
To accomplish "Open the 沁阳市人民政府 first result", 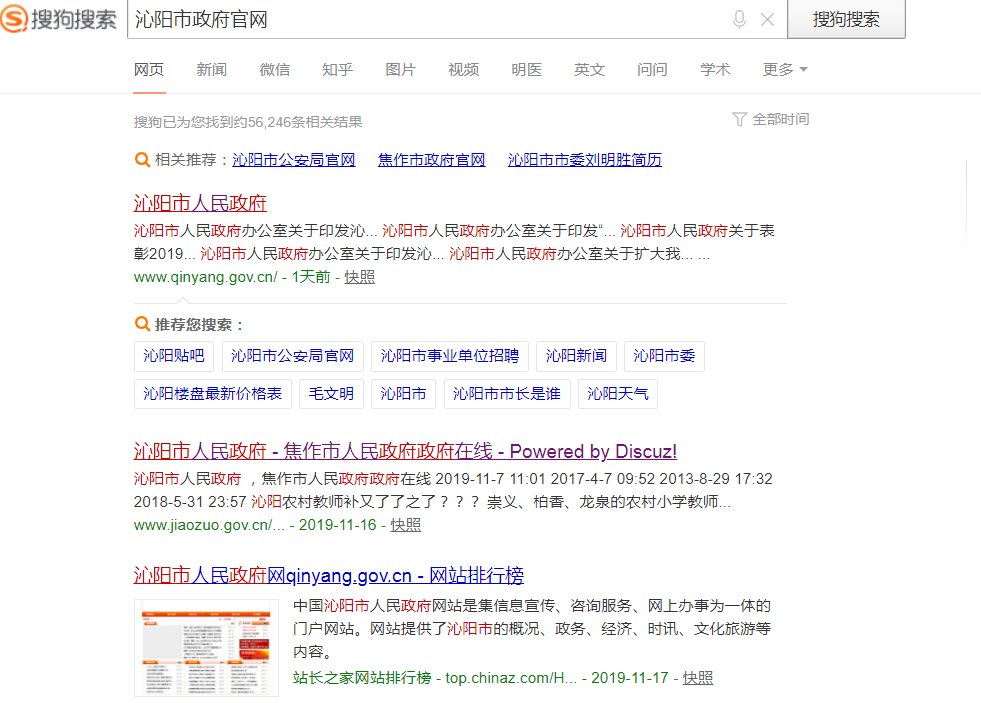I will pos(200,203).
